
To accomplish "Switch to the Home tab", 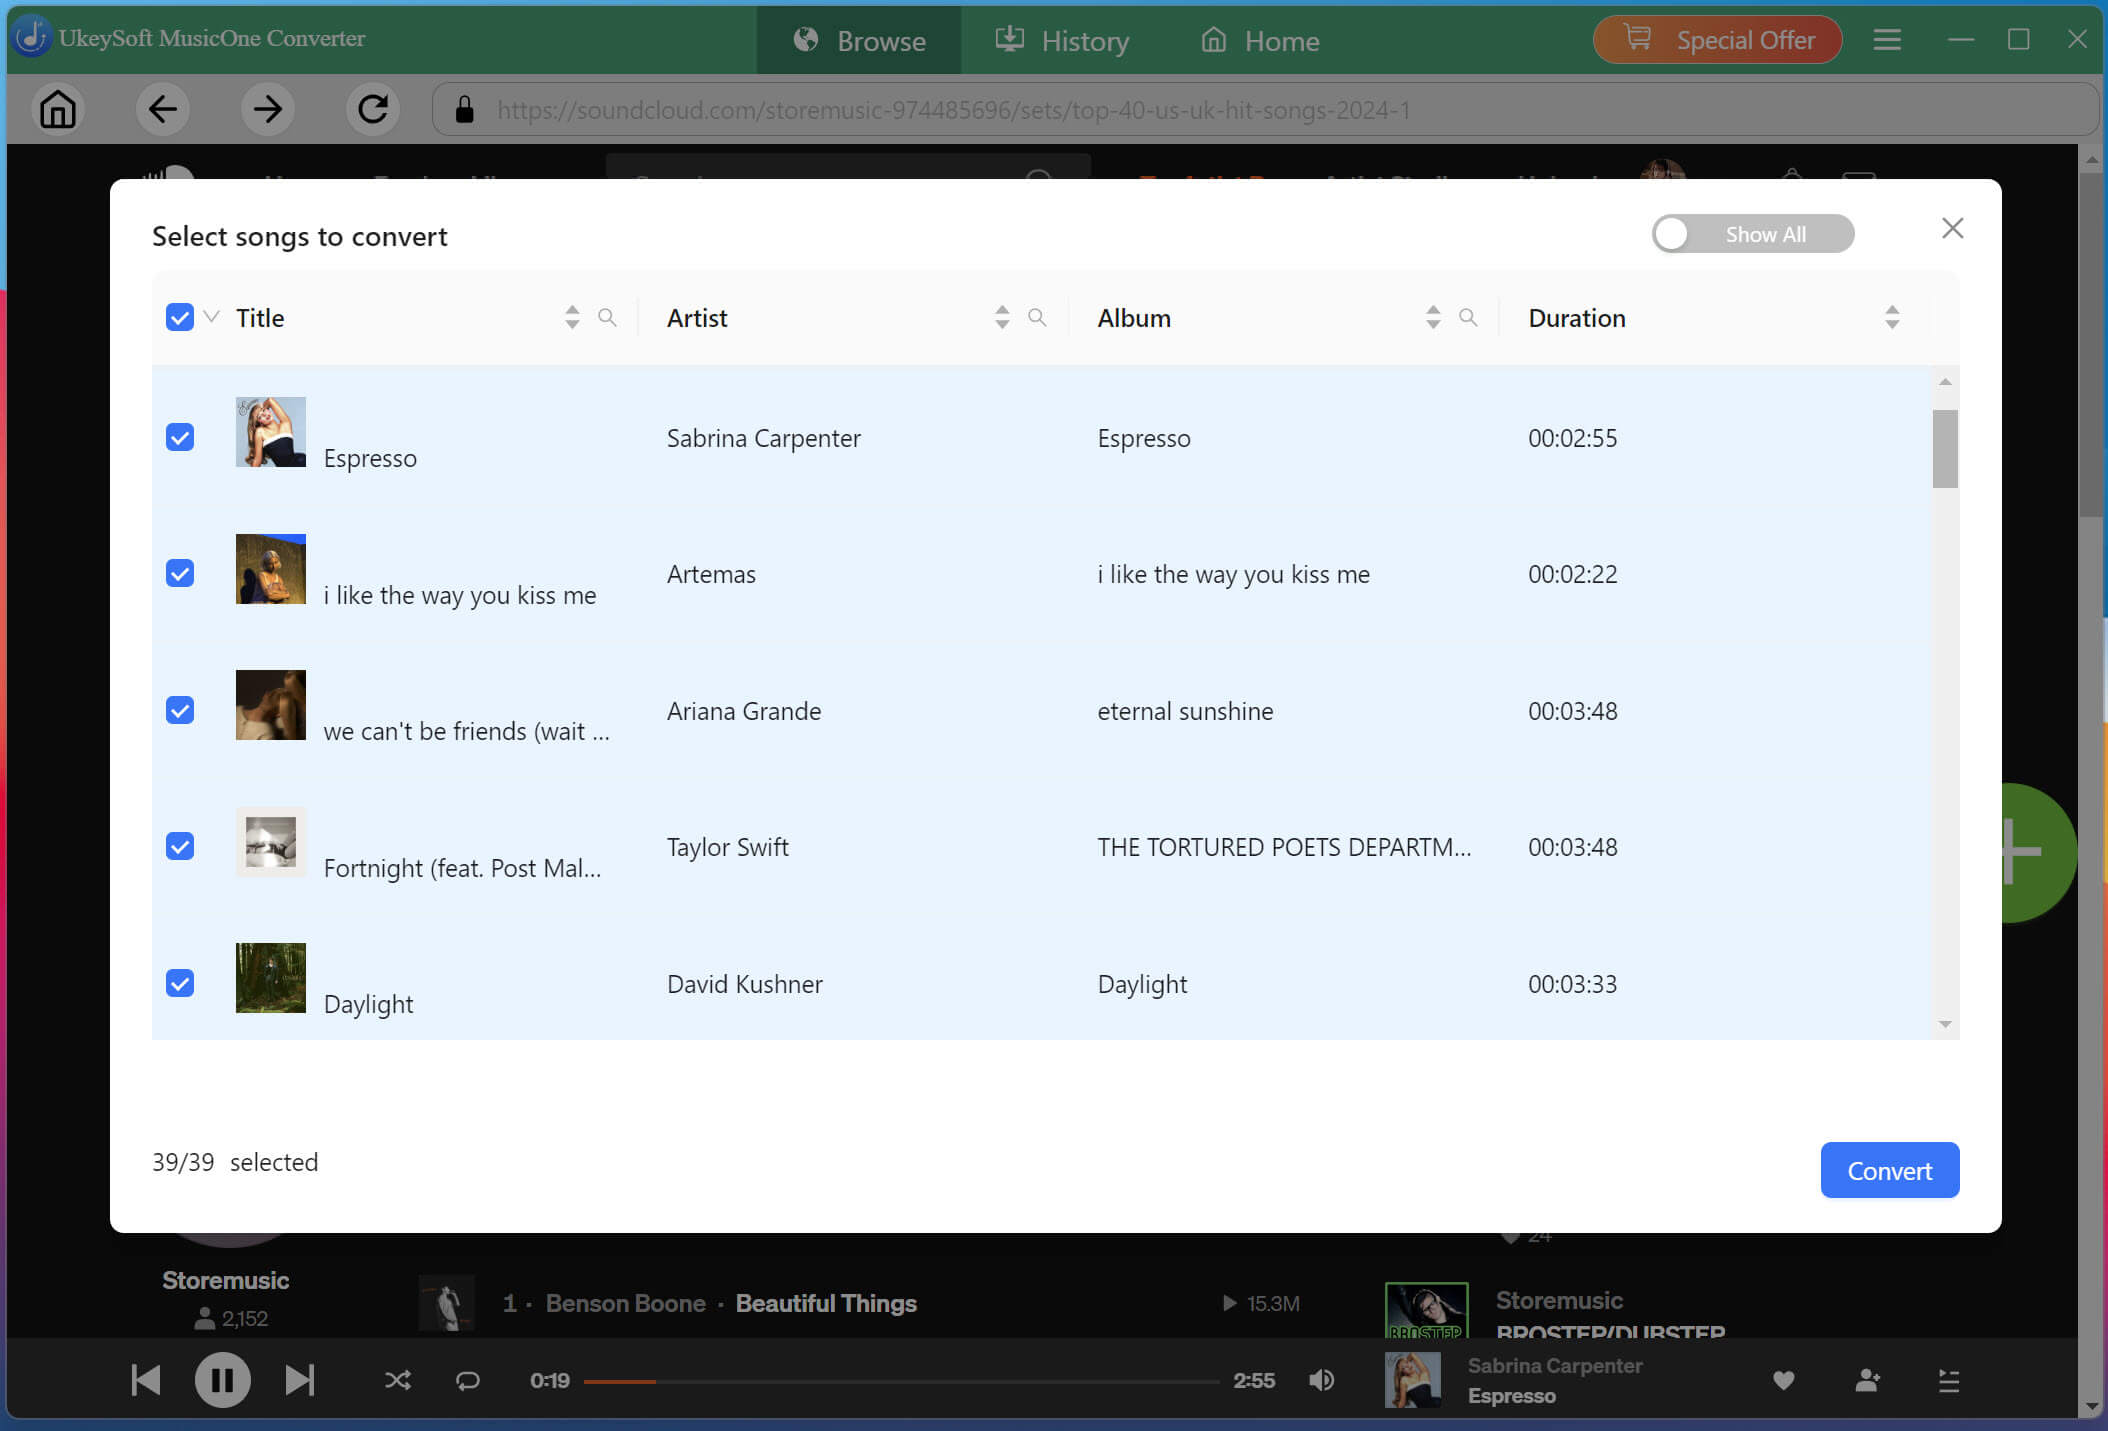I will pos(1260,40).
